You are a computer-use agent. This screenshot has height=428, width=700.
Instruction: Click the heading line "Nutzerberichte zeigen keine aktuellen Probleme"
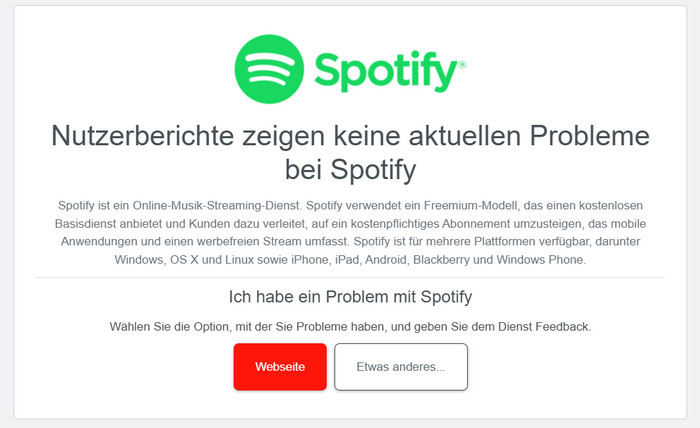[x=350, y=135]
